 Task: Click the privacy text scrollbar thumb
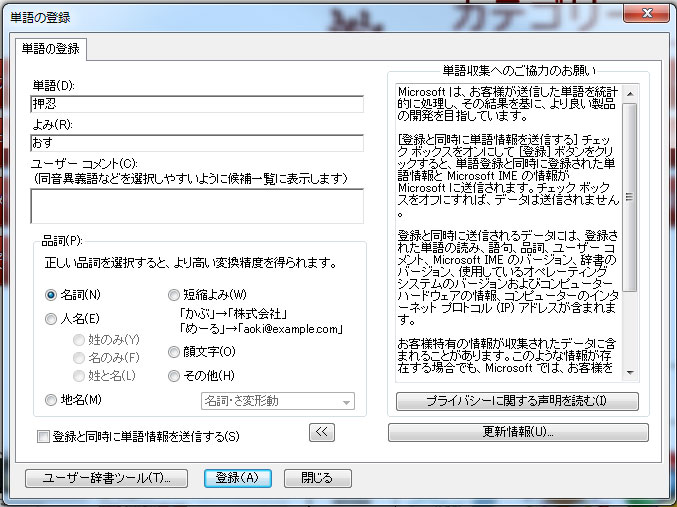(630, 197)
